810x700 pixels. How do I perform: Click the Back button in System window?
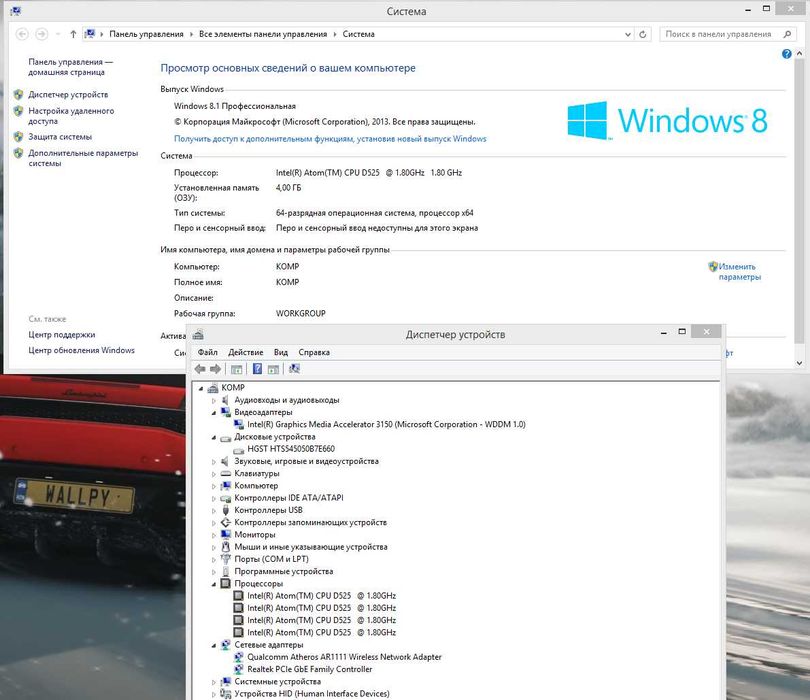point(22,34)
